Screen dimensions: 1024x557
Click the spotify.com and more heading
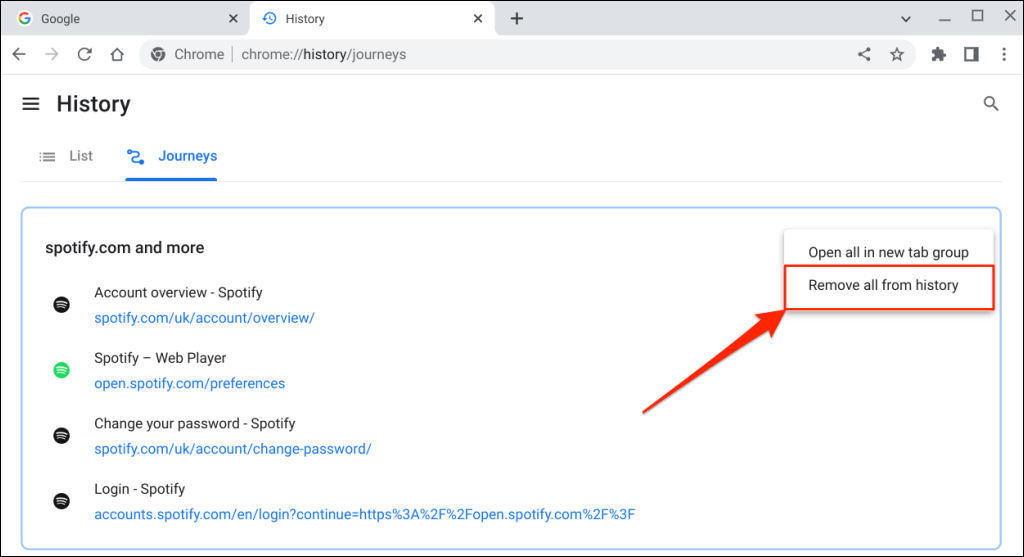click(125, 247)
